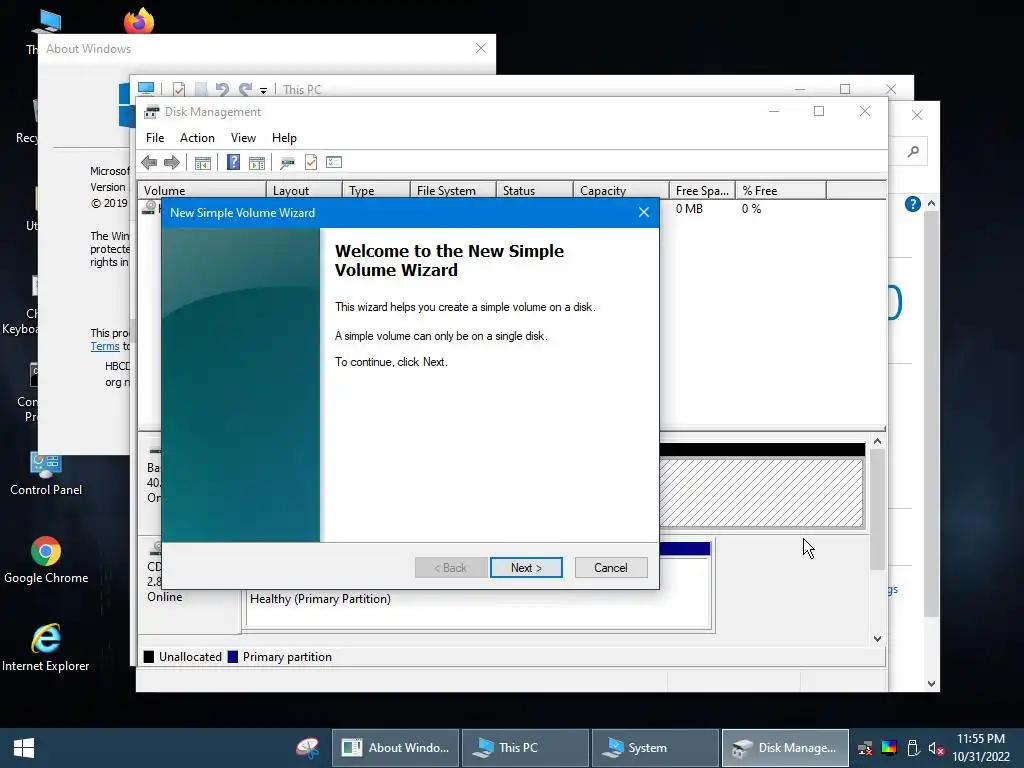Open the Windows Start button
The width and height of the screenshot is (1024, 768).
pos(24,748)
